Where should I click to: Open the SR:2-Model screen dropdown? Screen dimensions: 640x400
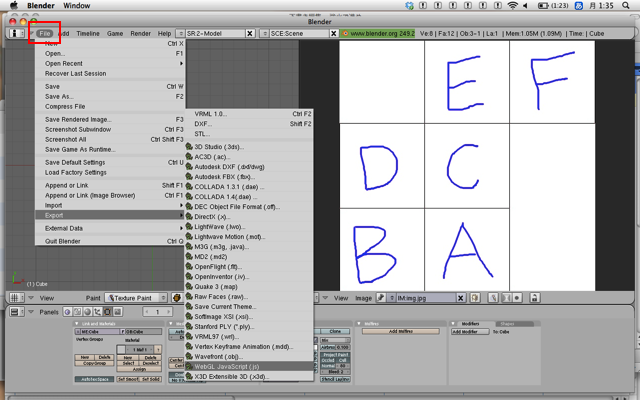point(180,33)
